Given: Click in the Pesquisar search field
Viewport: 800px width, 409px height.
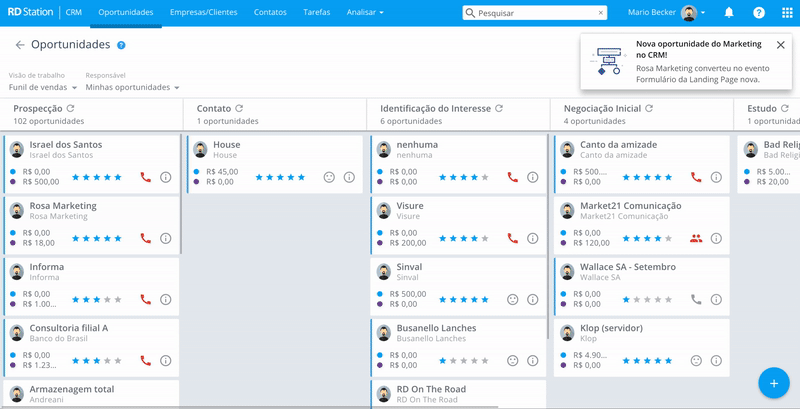Looking at the screenshot, I should [x=535, y=13].
